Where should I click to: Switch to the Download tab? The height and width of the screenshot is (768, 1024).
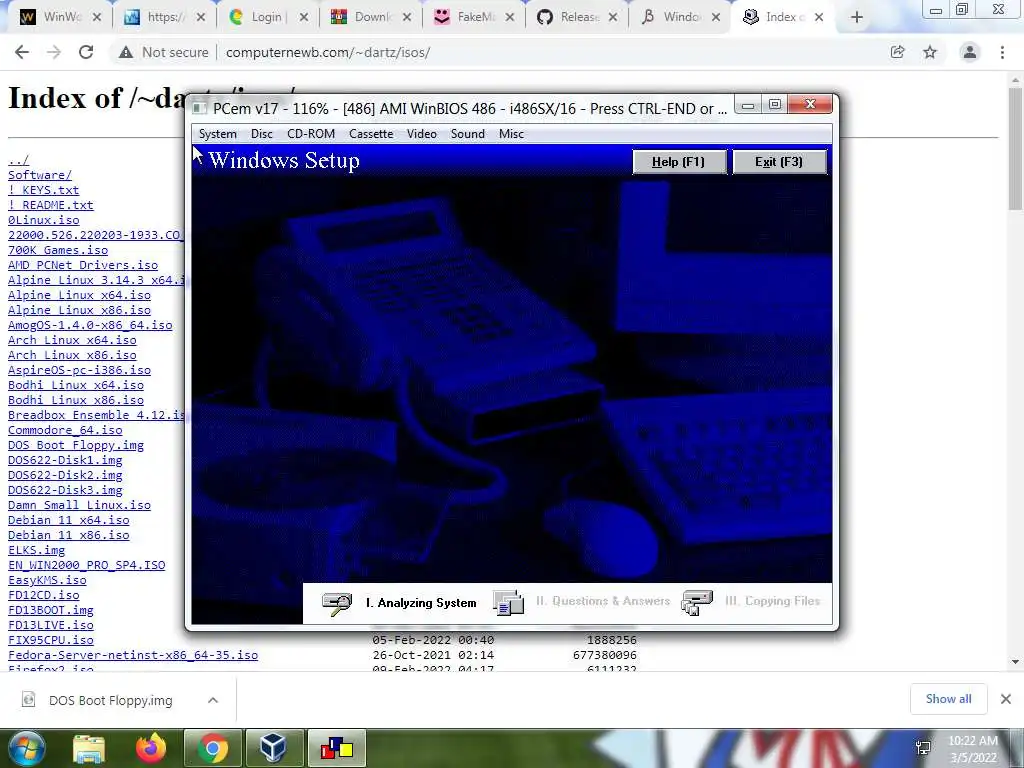[x=370, y=18]
